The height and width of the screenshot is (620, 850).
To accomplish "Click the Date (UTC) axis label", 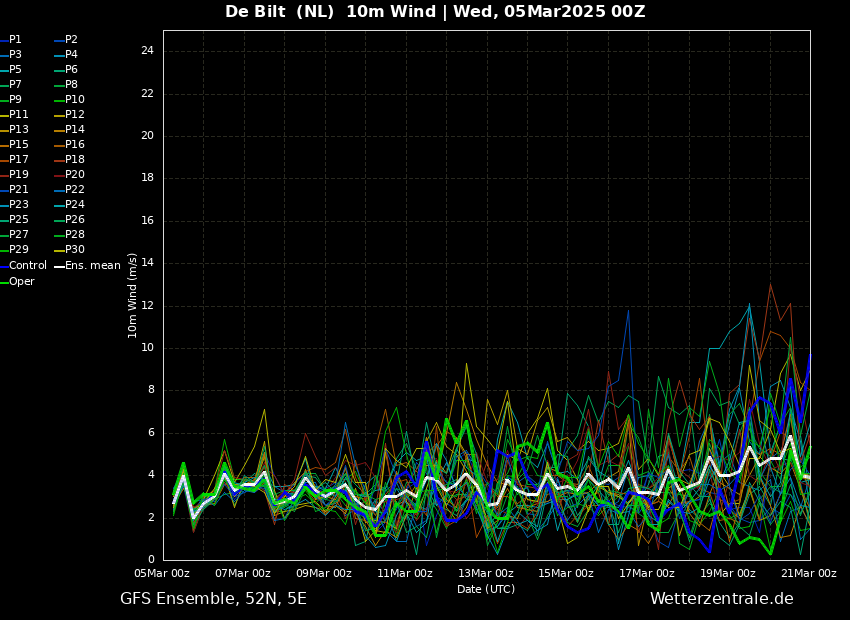I will click(x=486, y=590).
